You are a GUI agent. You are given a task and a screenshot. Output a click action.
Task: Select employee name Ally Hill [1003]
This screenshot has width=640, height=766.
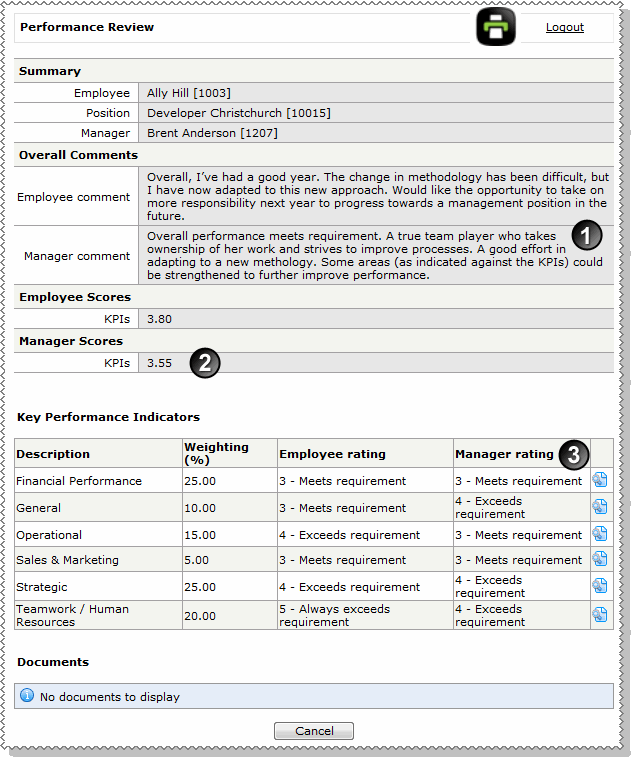(191, 94)
